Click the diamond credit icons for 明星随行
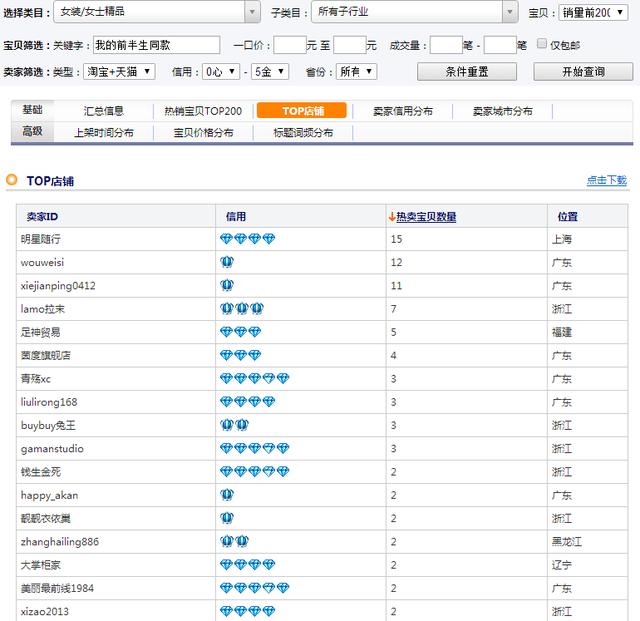640x621 pixels. pos(247,239)
